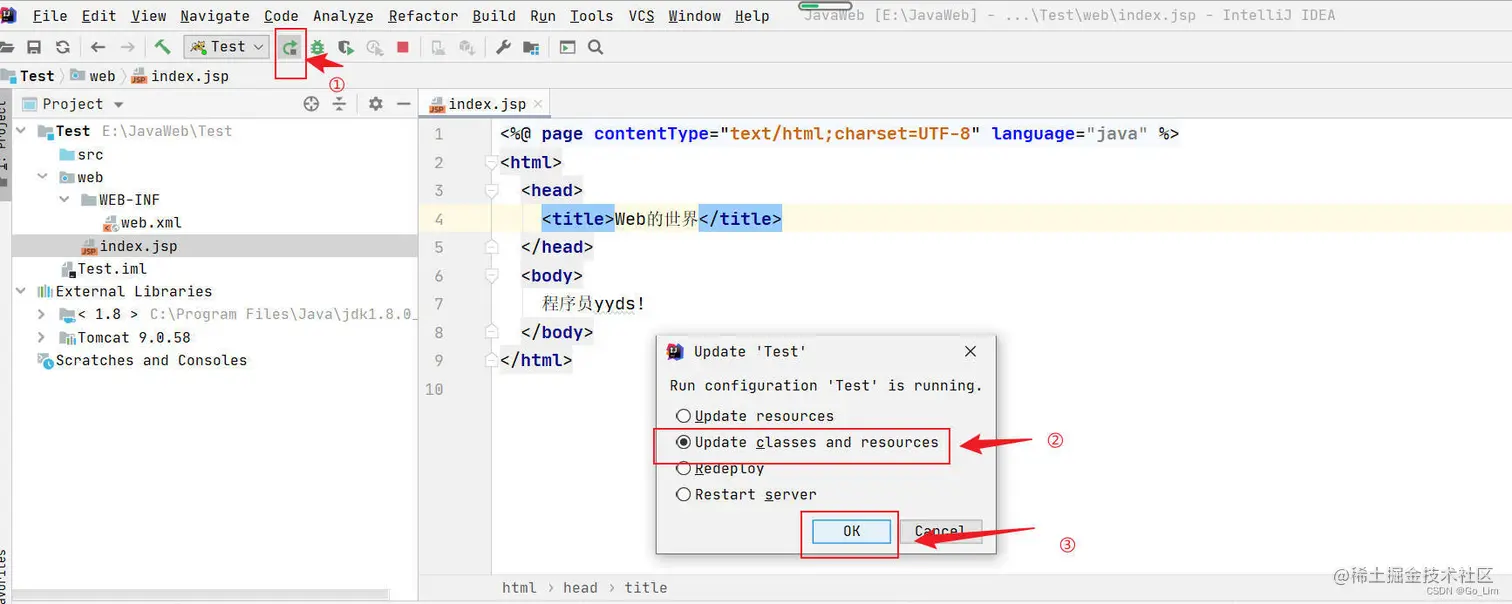Confirm the update with the OK button

(x=851, y=532)
